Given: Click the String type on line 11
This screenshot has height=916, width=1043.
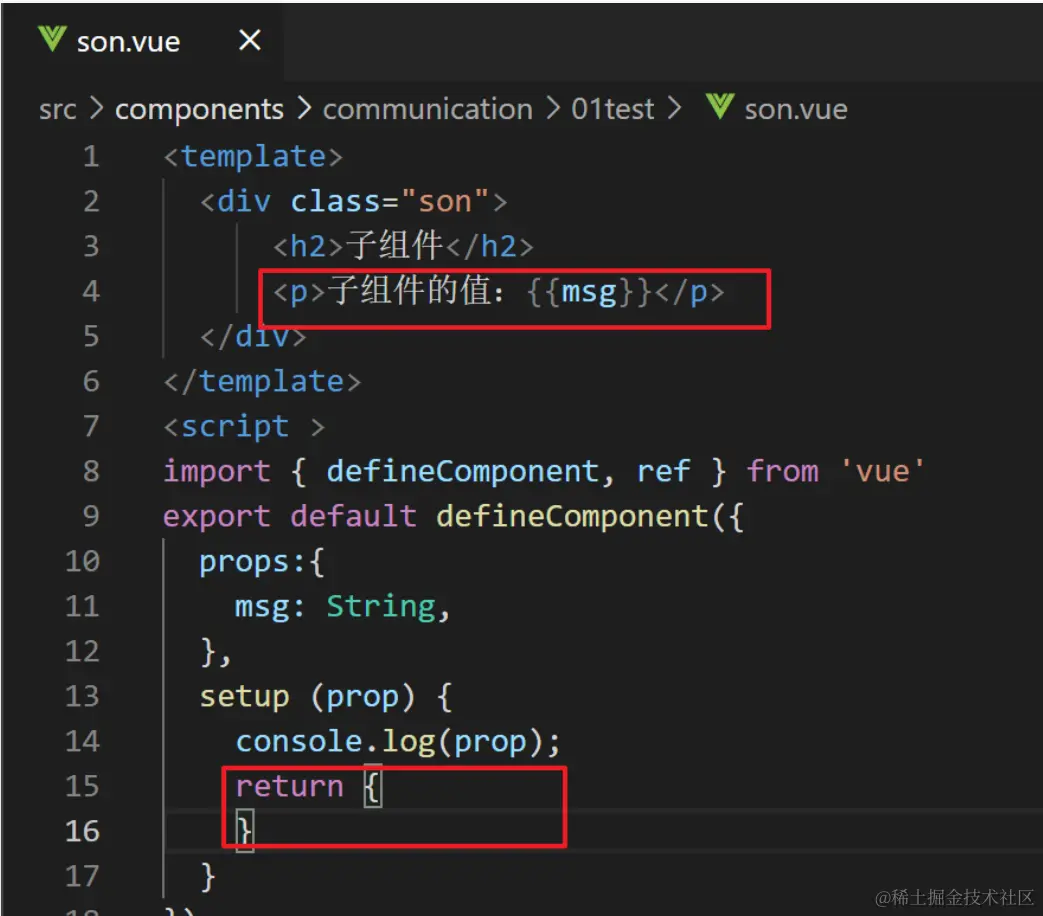Looking at the screenshot, I should 381,606.
